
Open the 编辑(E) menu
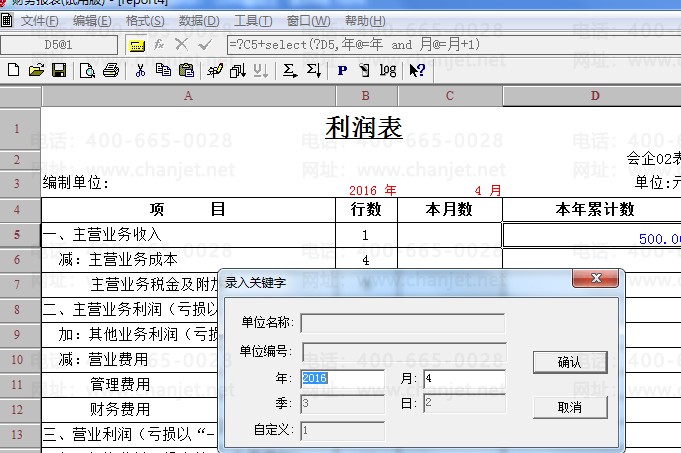92,21
